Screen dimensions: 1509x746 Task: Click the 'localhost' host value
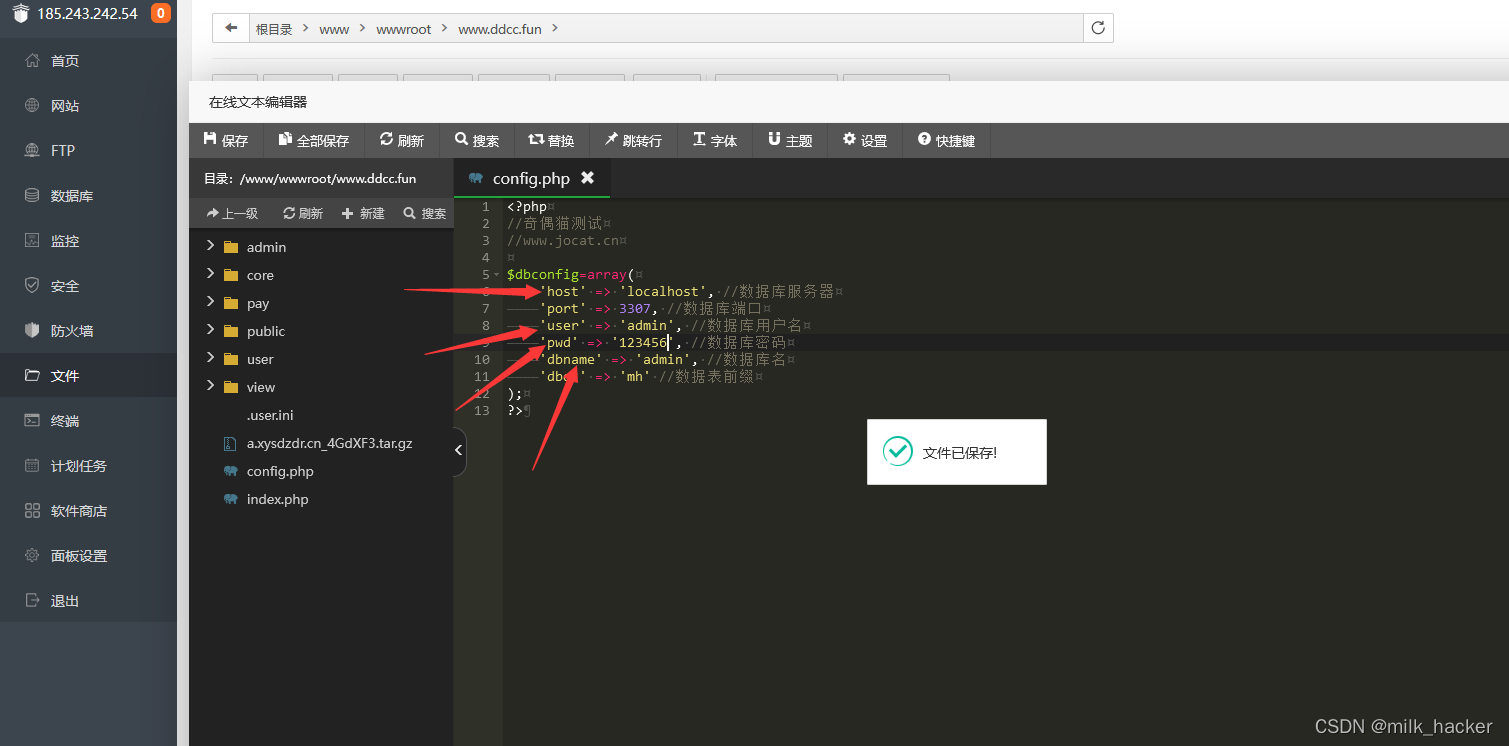click(663, 291)
